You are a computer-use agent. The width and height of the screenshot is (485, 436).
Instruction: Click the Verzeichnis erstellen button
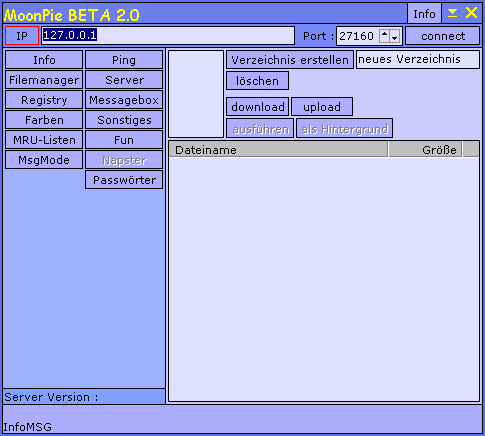pos(290,60)
